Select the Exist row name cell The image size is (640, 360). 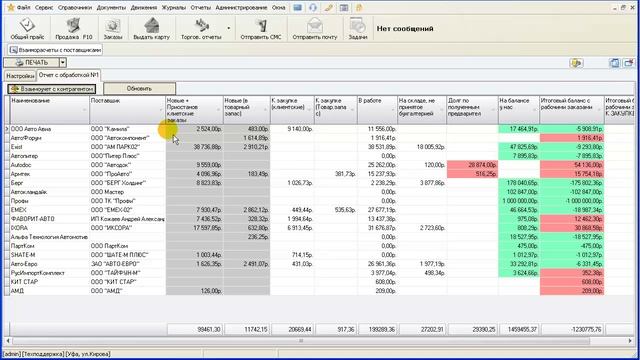coord(49,147)
